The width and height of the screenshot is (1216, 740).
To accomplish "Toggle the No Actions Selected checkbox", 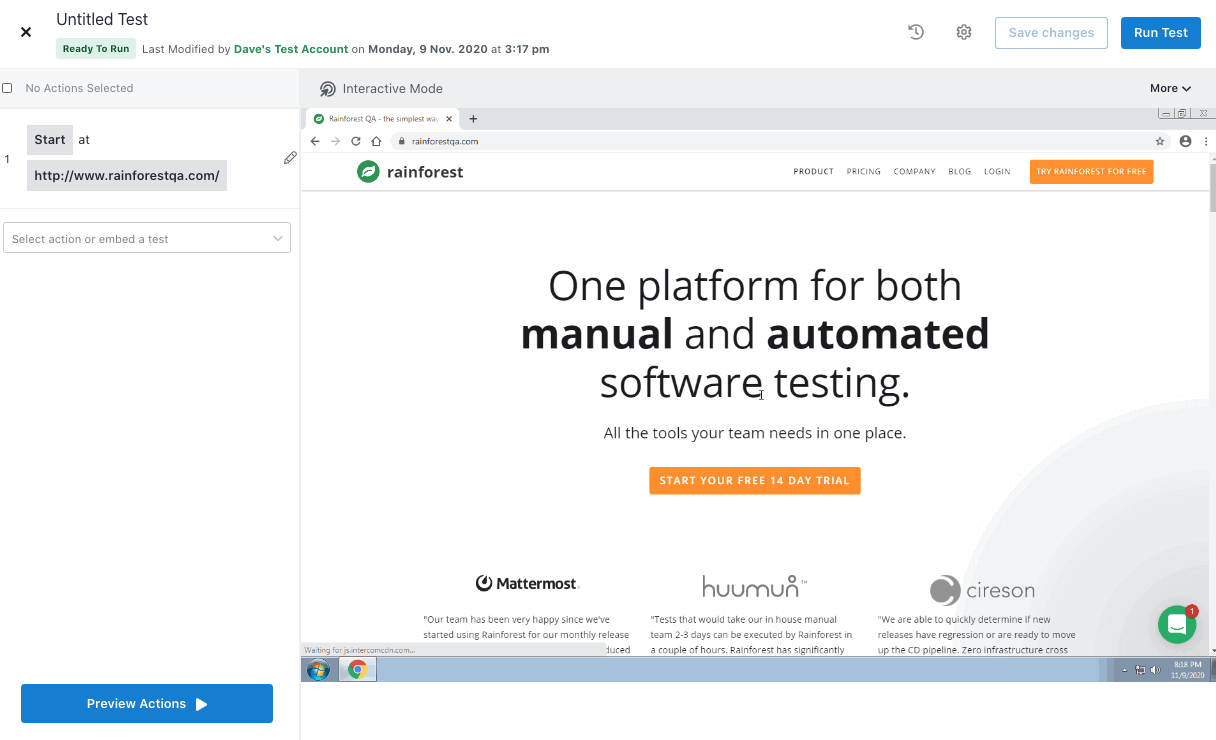I will [8, 88].
